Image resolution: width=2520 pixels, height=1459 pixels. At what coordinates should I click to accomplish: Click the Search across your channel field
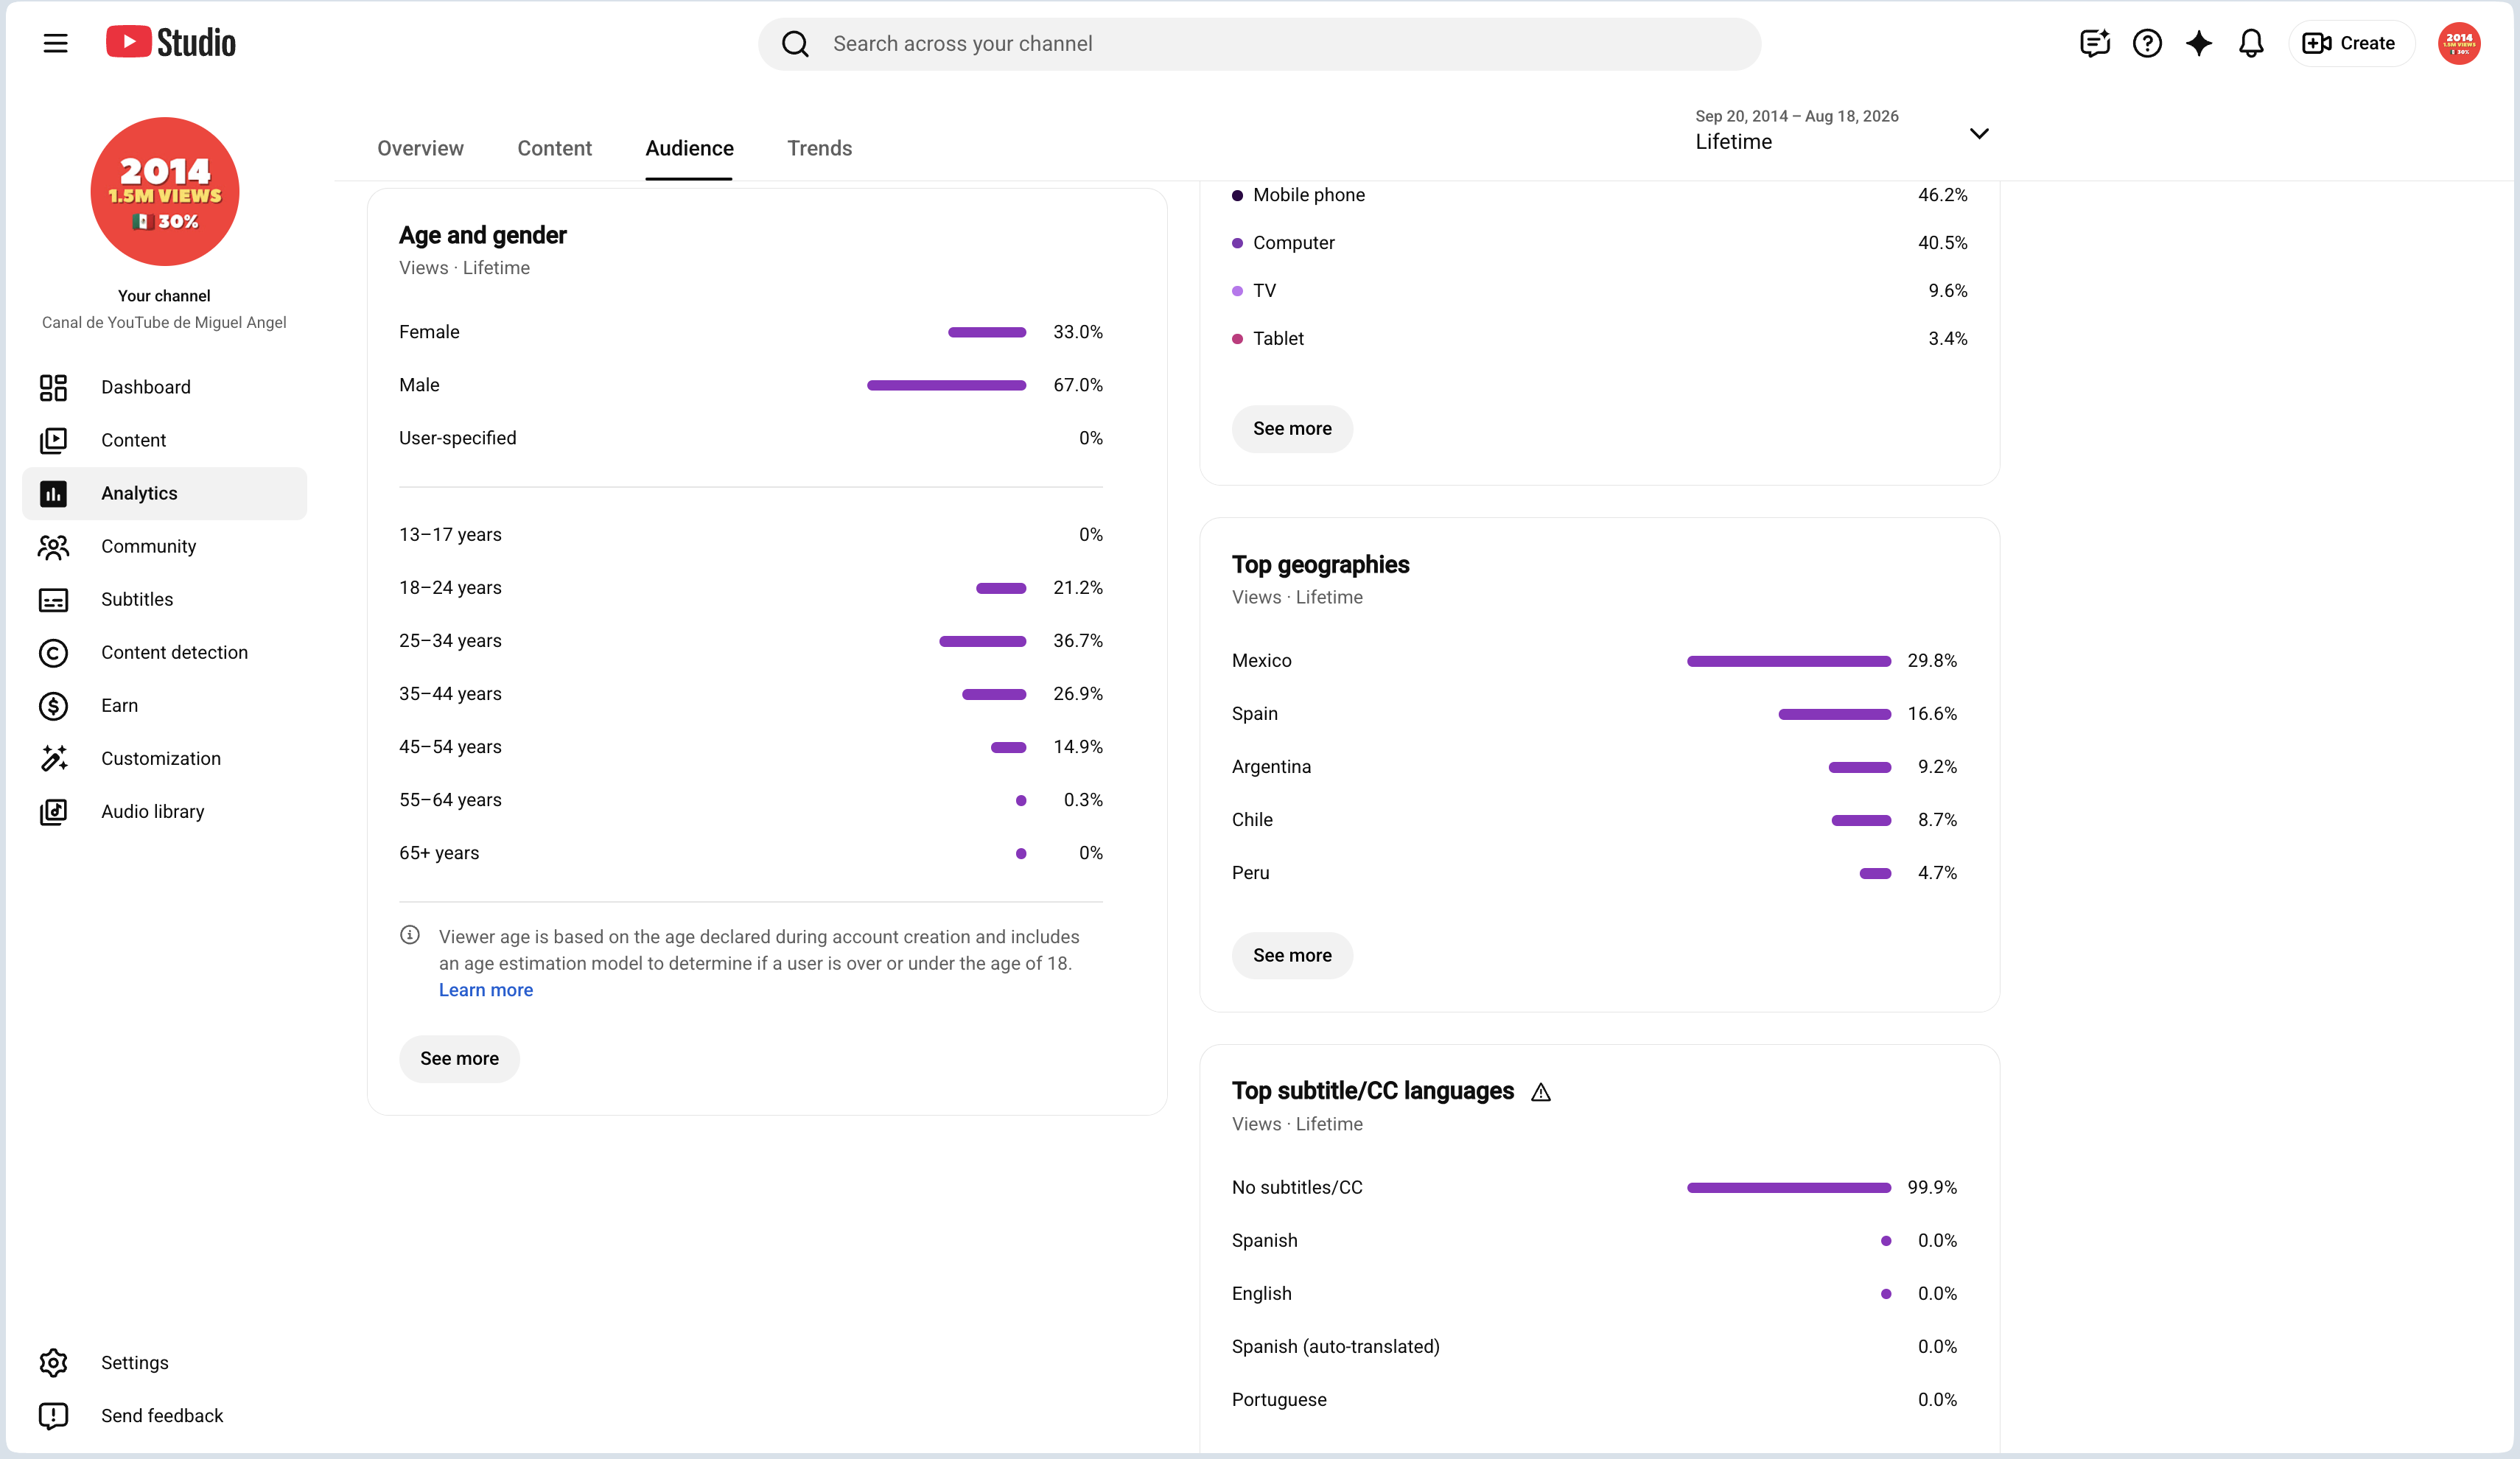(1259, 44)
